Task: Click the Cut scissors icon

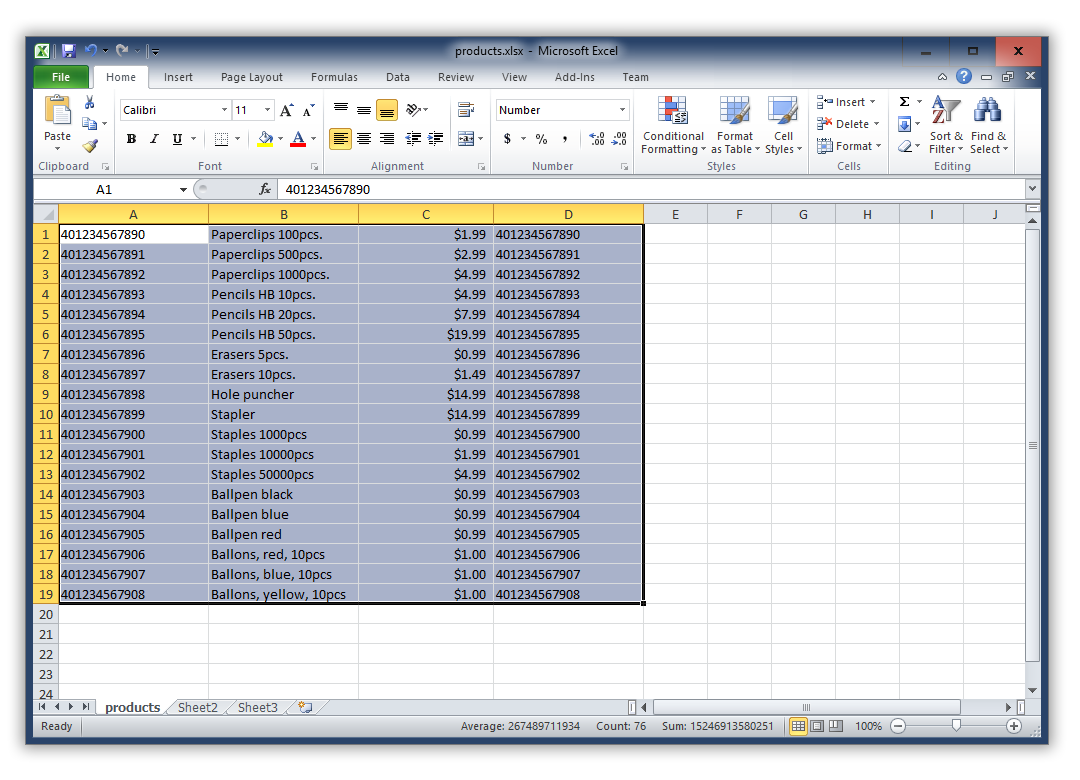Action: (90, 102)
